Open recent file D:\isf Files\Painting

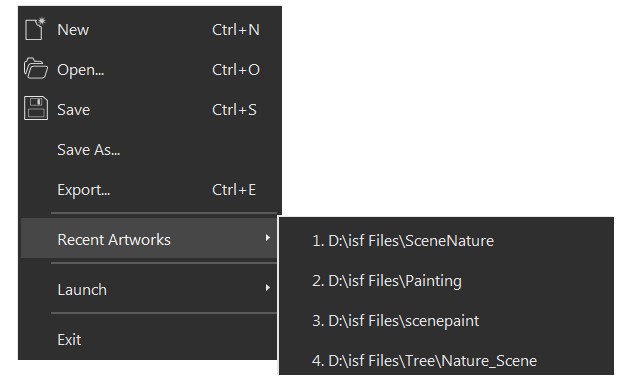(x=387, y=281)
